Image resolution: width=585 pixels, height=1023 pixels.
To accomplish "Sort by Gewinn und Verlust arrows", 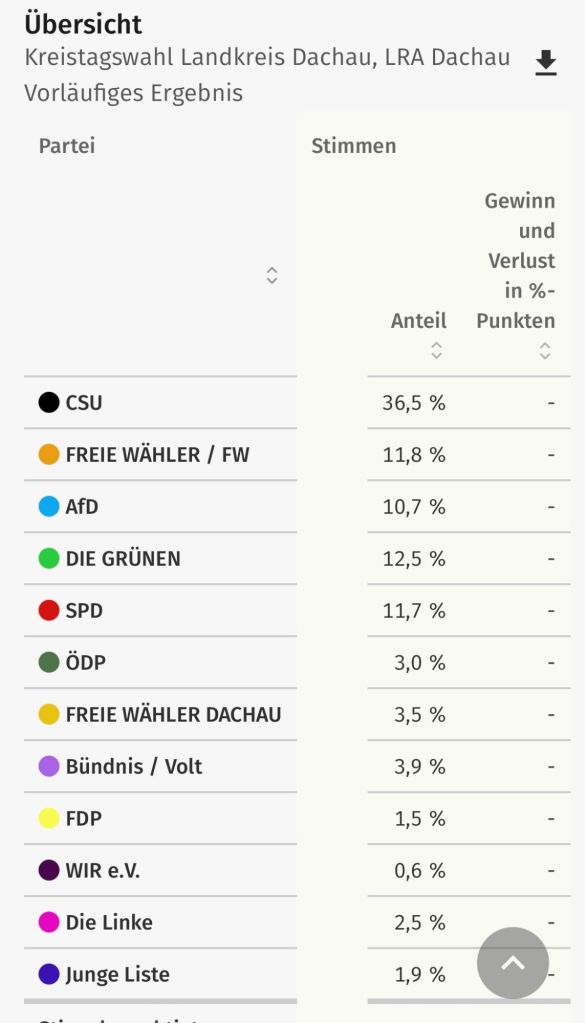I will point(545,350).
